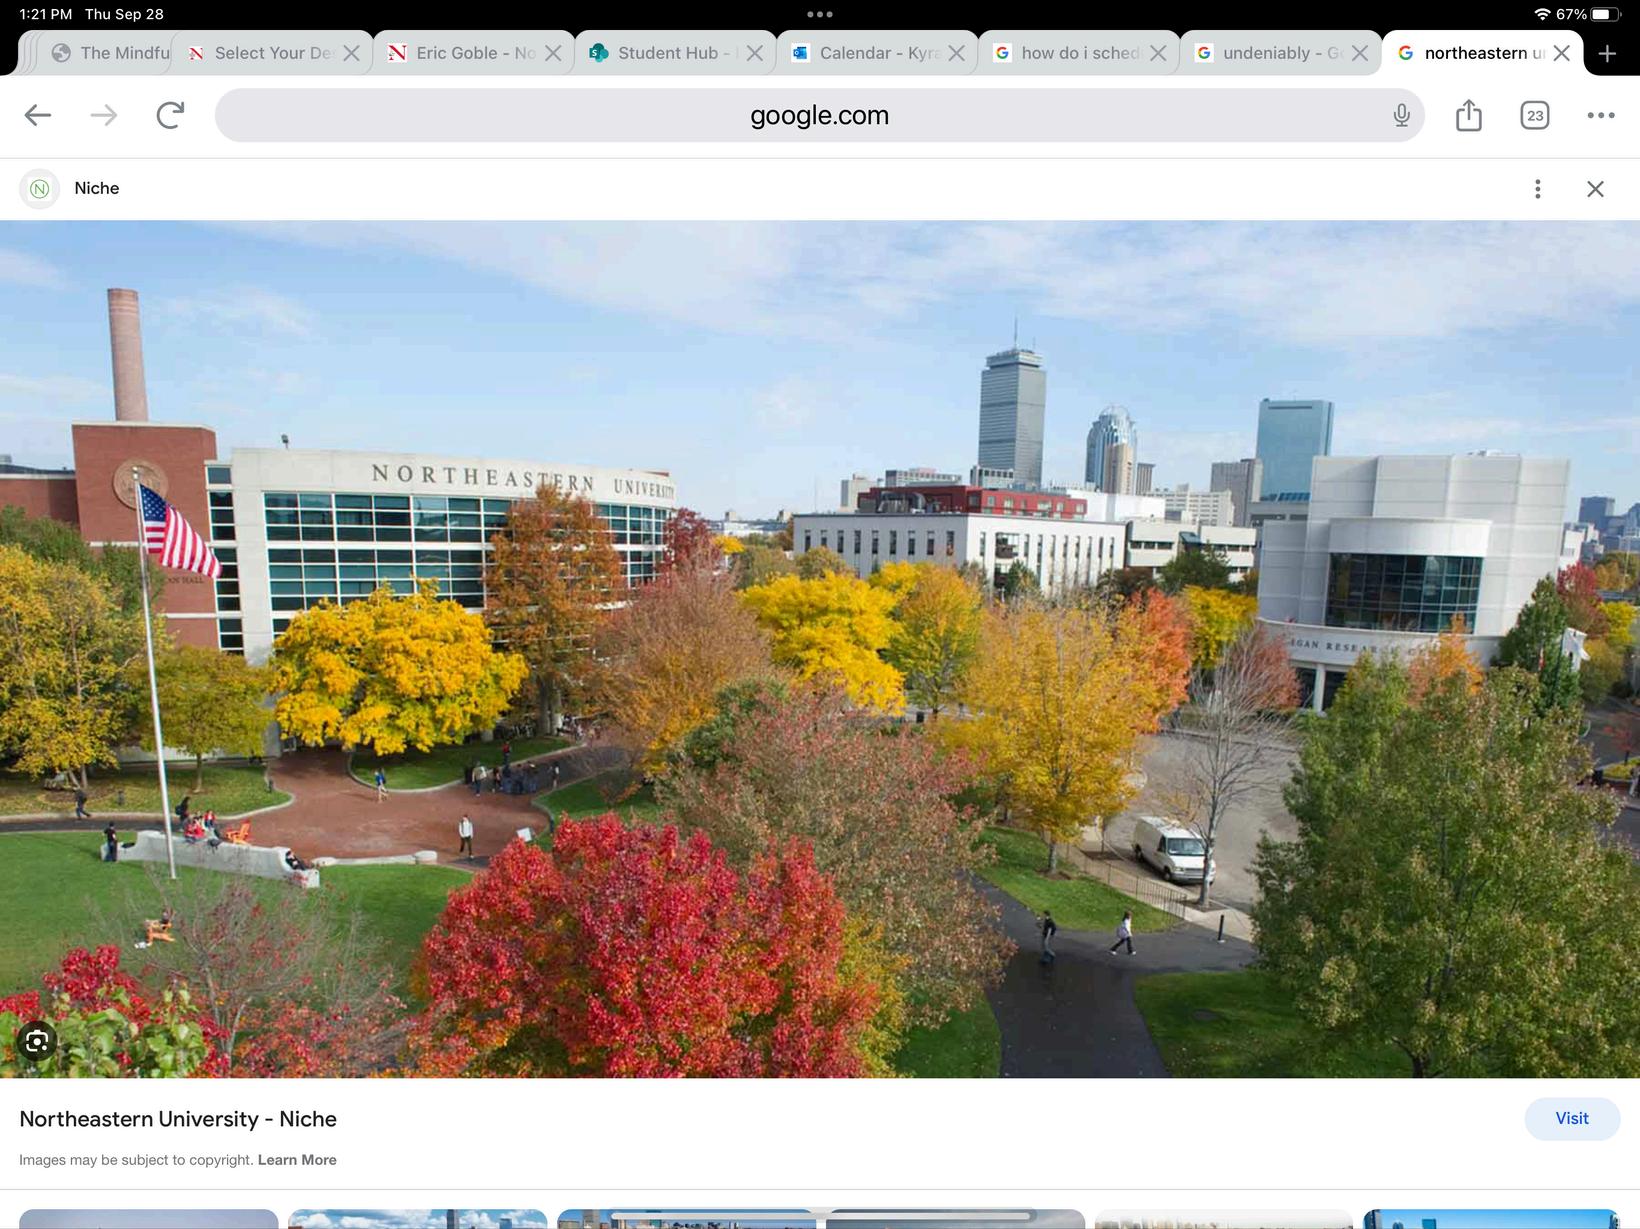Screen dimensions: 1640x1229
Task: Go back to the previous page
Action: point(38,115)
